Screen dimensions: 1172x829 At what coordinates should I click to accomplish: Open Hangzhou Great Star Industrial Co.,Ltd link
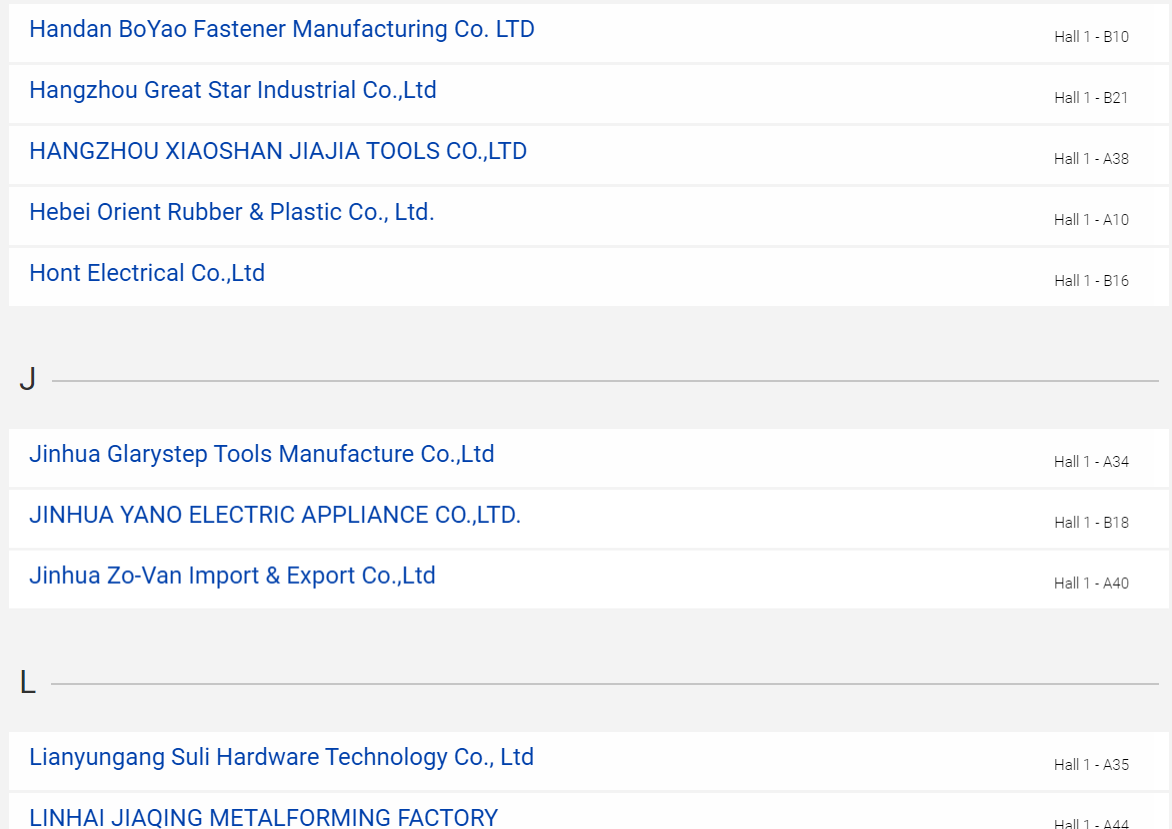[x=232, y=90]
